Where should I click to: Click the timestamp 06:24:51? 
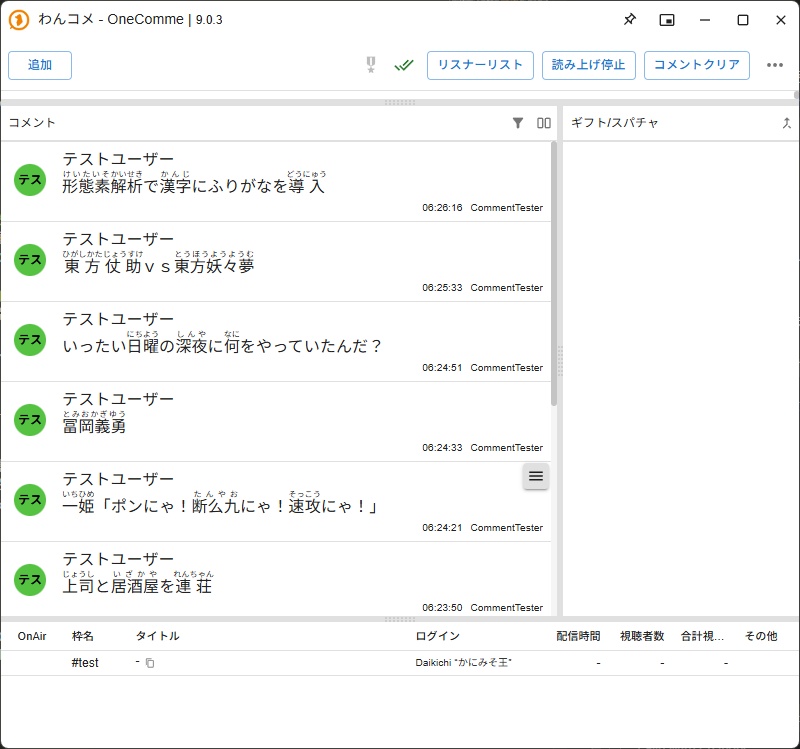point(442,368)
